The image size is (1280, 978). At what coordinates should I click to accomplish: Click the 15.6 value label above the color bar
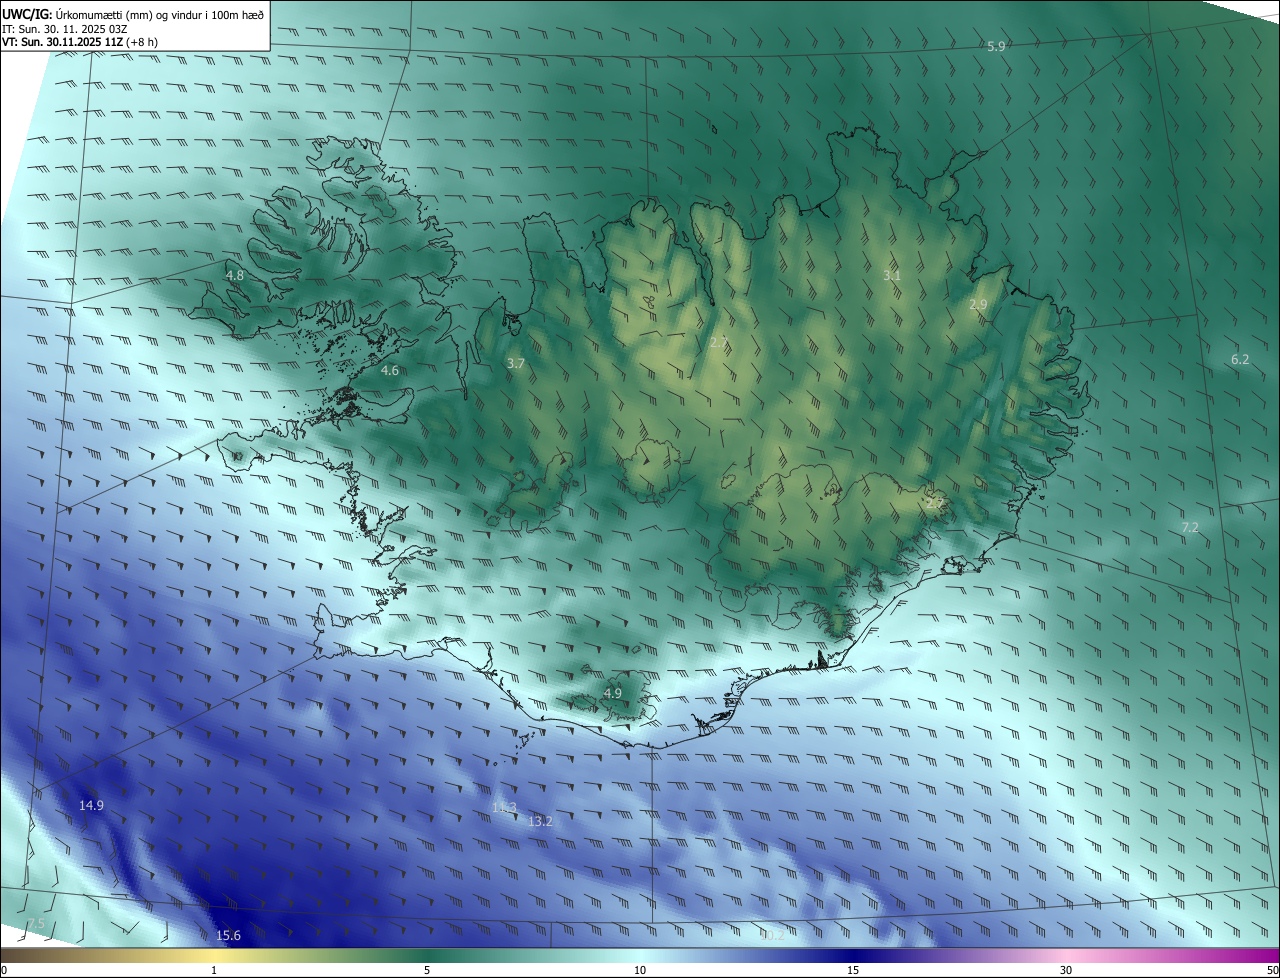(x=228, y=935)
